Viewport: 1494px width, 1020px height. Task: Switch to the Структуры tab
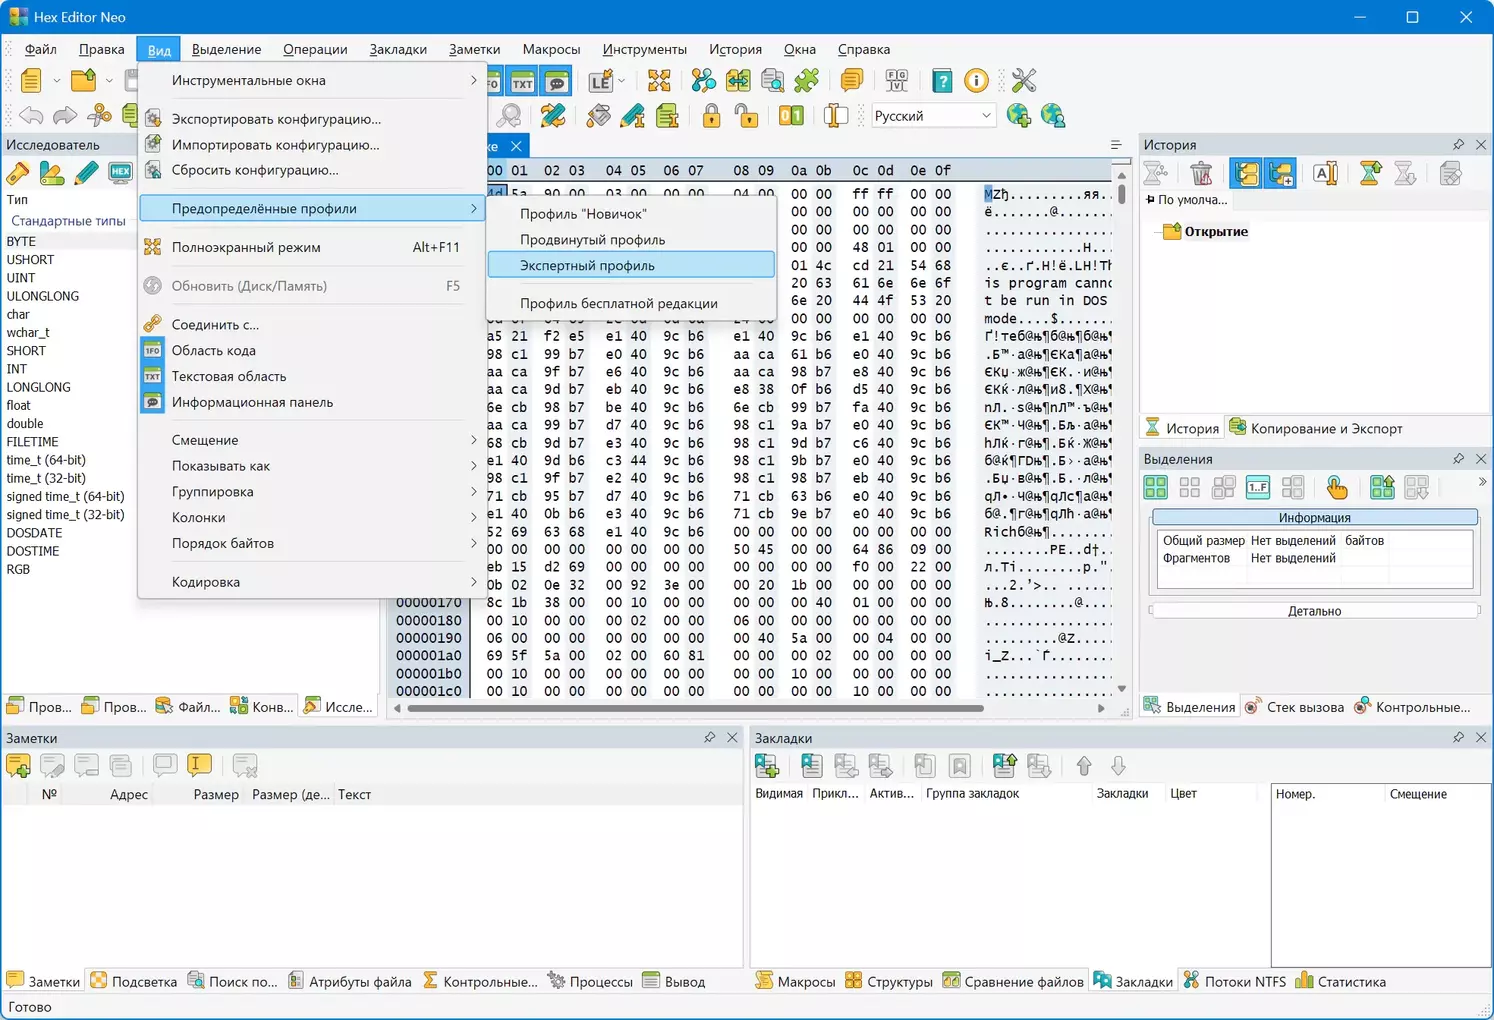tap(889, 981)
